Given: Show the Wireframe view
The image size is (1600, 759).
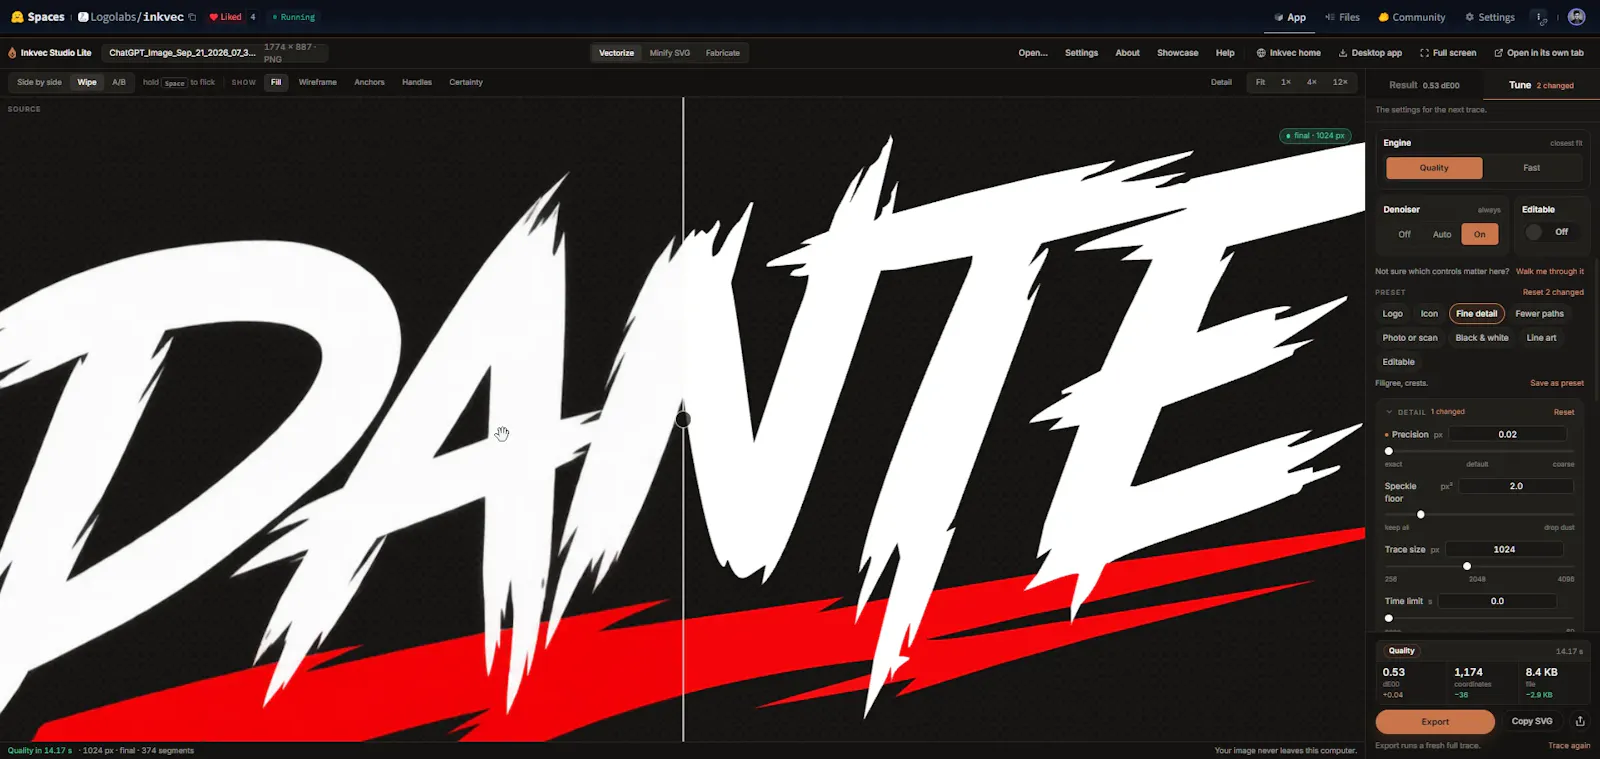Looking at the screenshot, I should coord(317,82).
